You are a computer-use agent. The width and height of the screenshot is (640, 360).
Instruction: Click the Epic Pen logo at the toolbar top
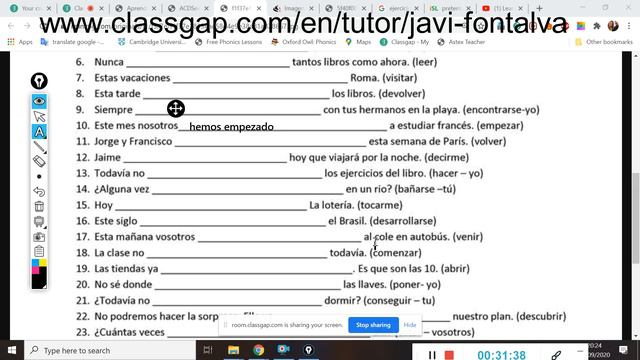coord(39,81)
